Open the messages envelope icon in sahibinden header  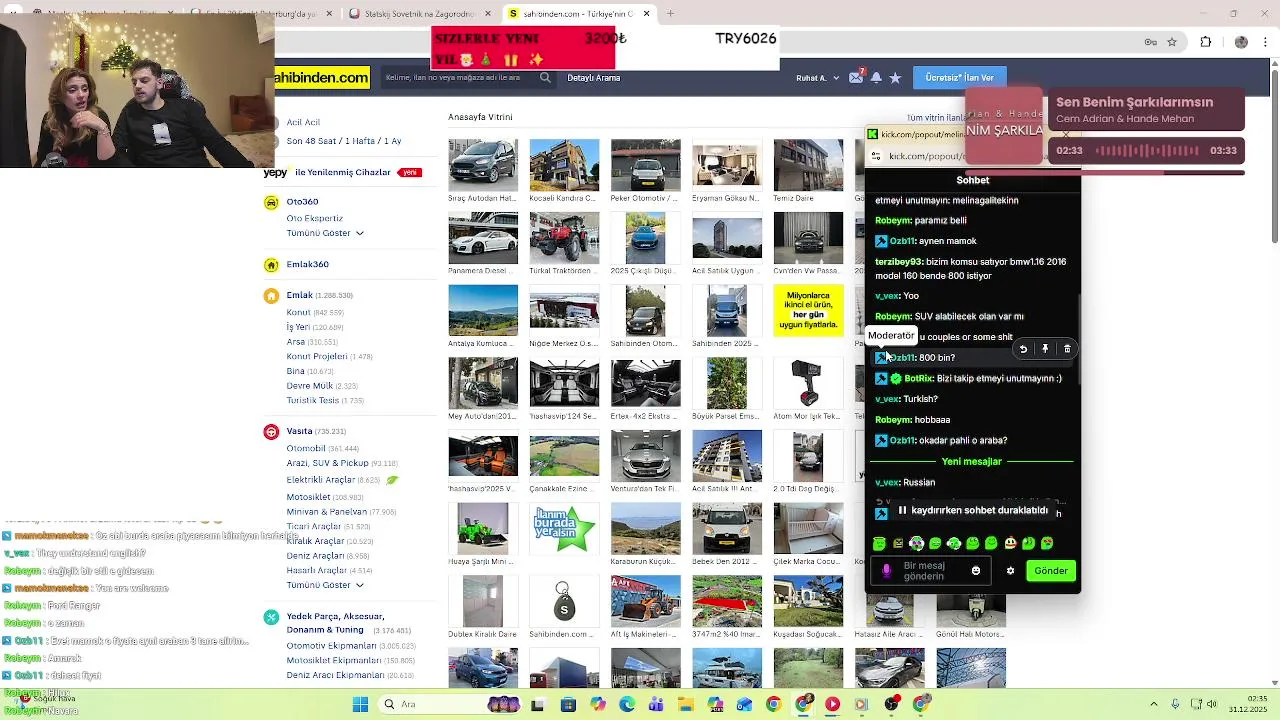click(858, 77)
